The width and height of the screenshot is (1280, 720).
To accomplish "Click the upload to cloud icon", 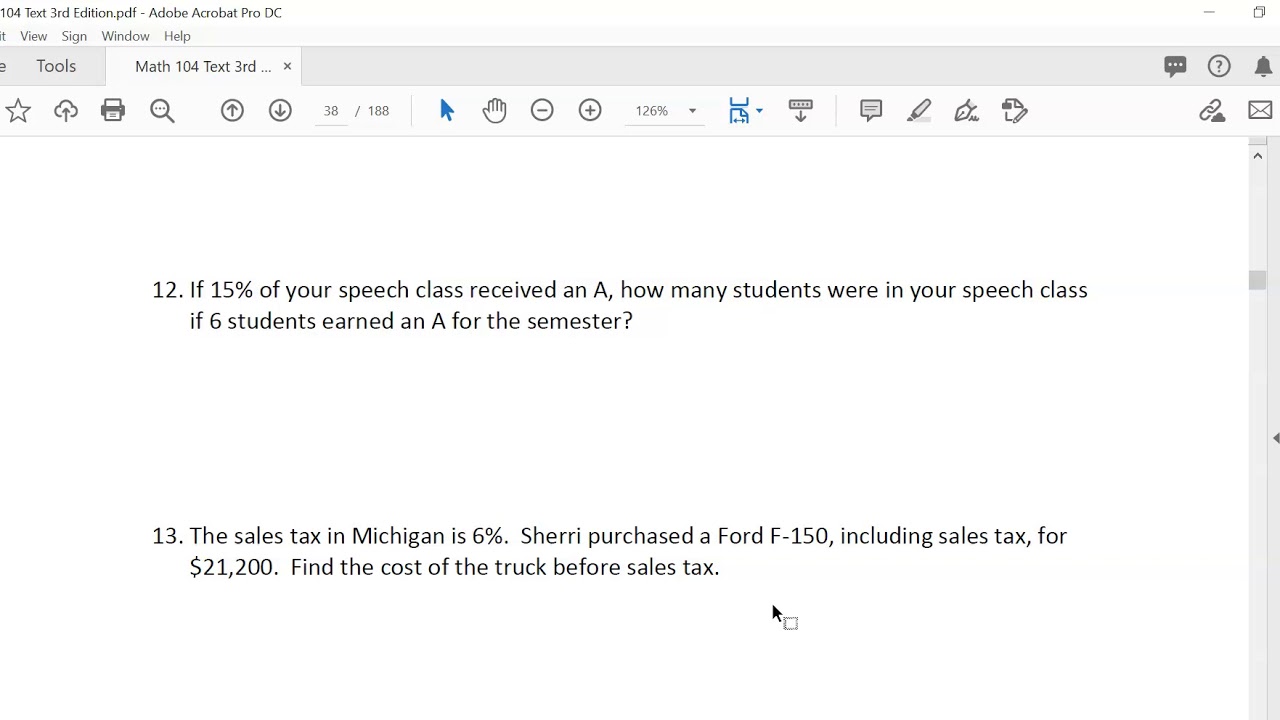I will (66, 111).
